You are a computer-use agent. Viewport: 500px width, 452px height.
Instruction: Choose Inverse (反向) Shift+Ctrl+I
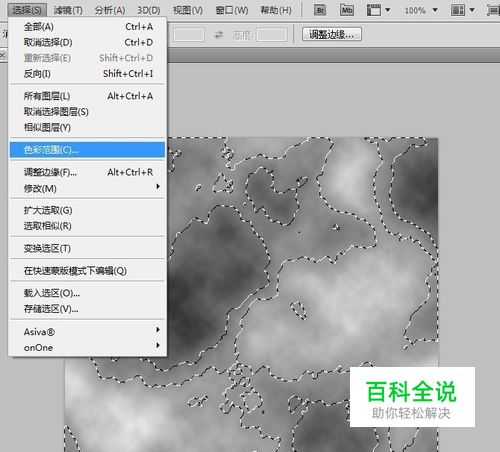[x=88, y=74]
